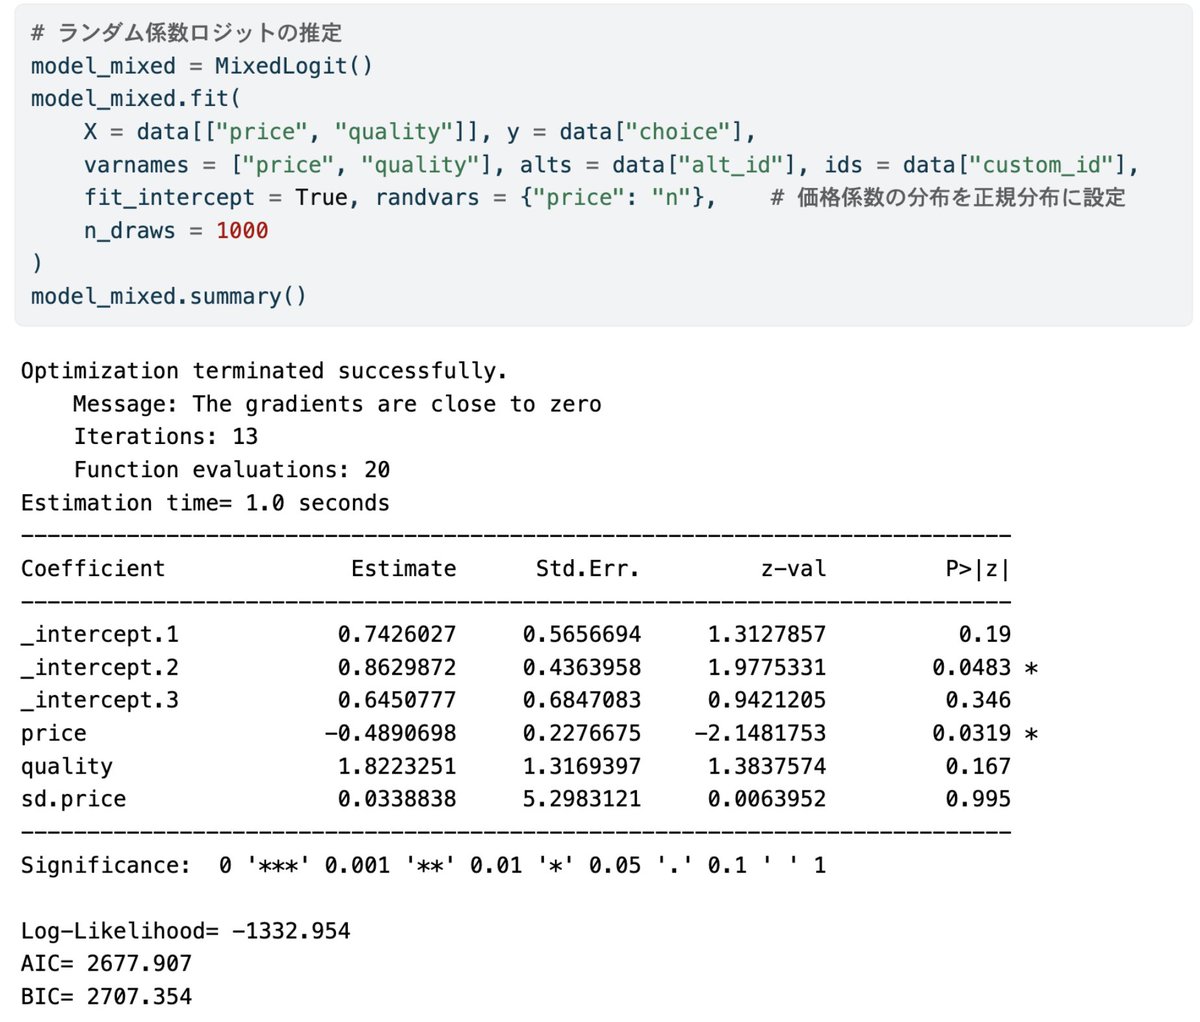Click the 'BIC= 2707.354' line

(x=106, y=998)
